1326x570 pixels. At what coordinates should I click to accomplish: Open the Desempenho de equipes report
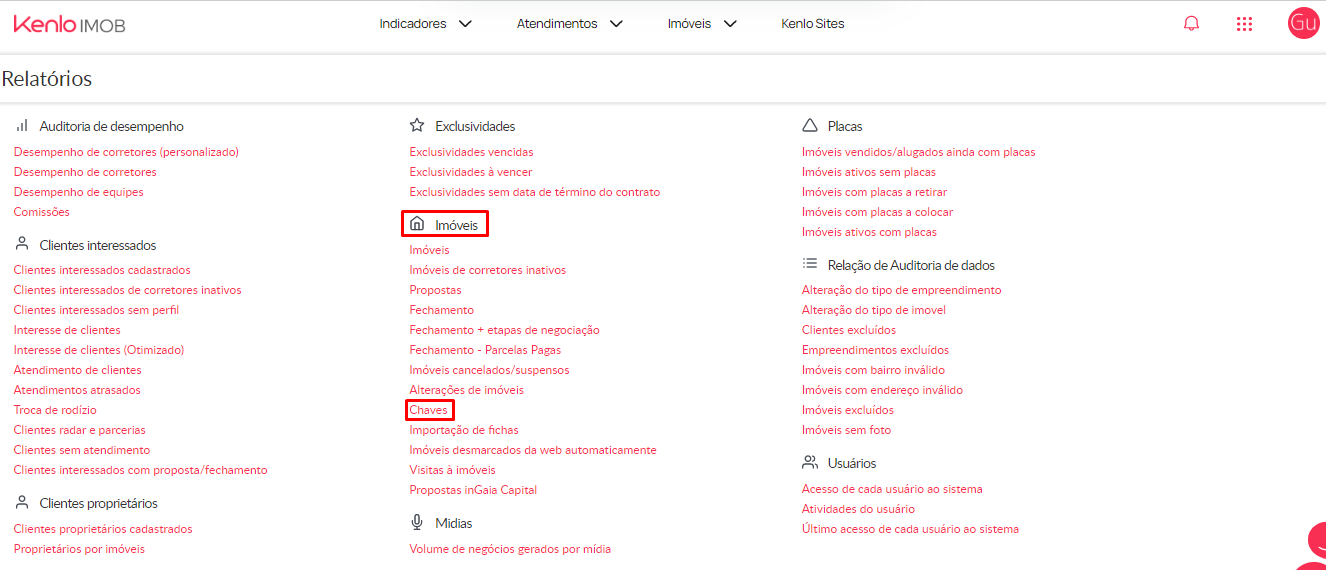tap(79, 192)
